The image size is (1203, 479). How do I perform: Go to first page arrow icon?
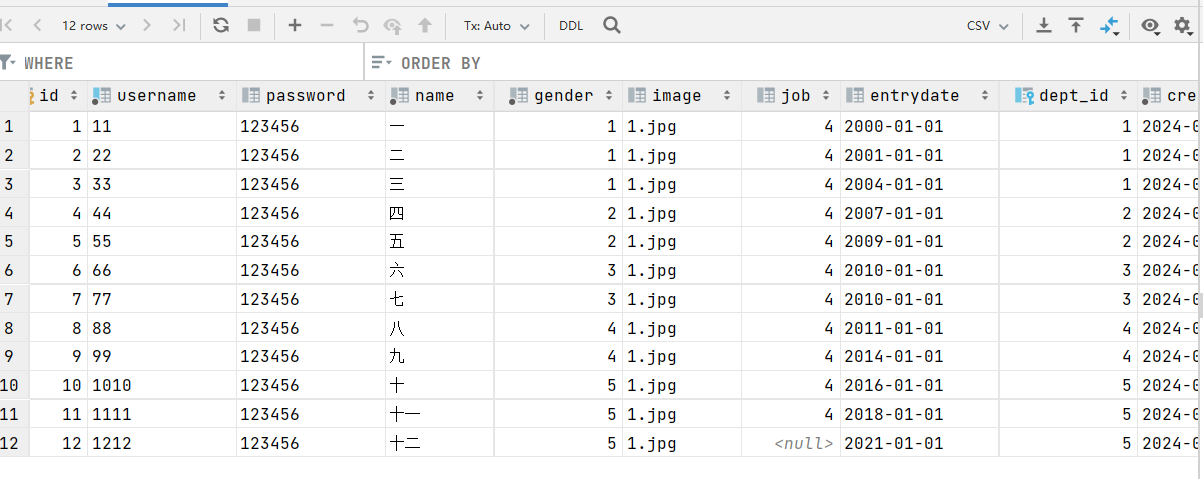coord(7,26)
